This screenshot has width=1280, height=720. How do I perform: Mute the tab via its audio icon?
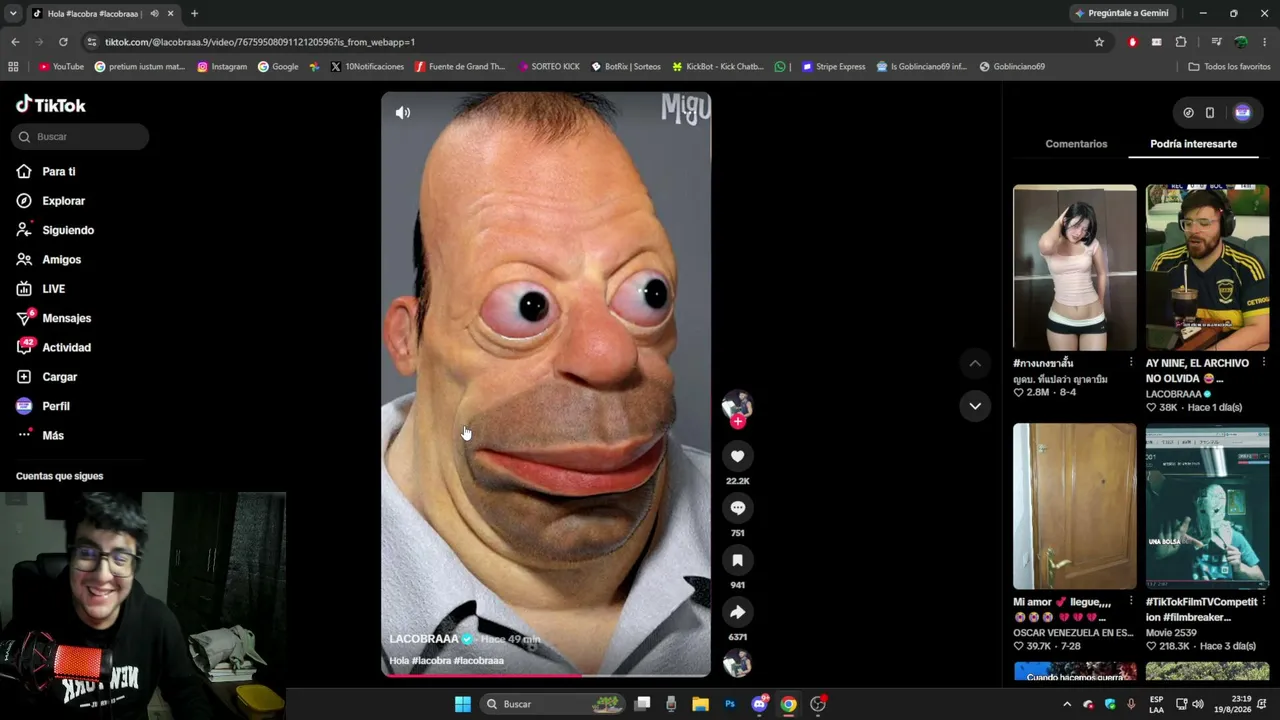coord(154,13)
